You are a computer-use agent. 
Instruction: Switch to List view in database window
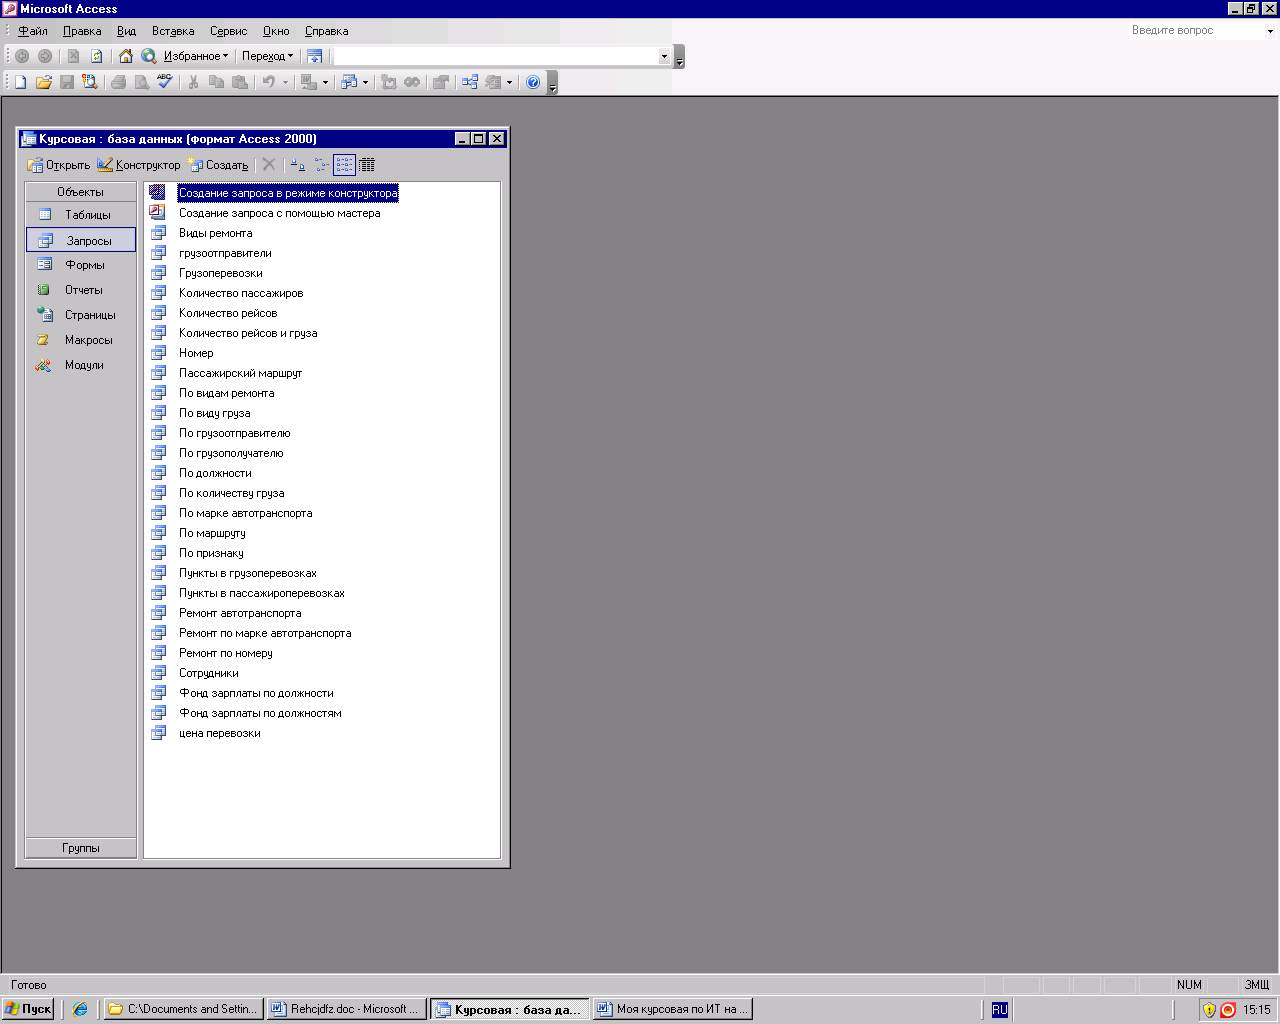(344, 165)
